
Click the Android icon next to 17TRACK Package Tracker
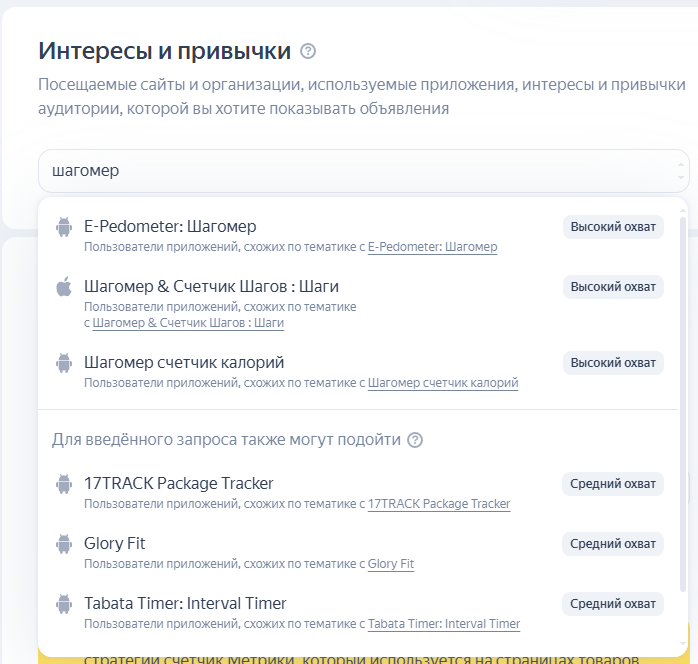(x=64, y=484)
